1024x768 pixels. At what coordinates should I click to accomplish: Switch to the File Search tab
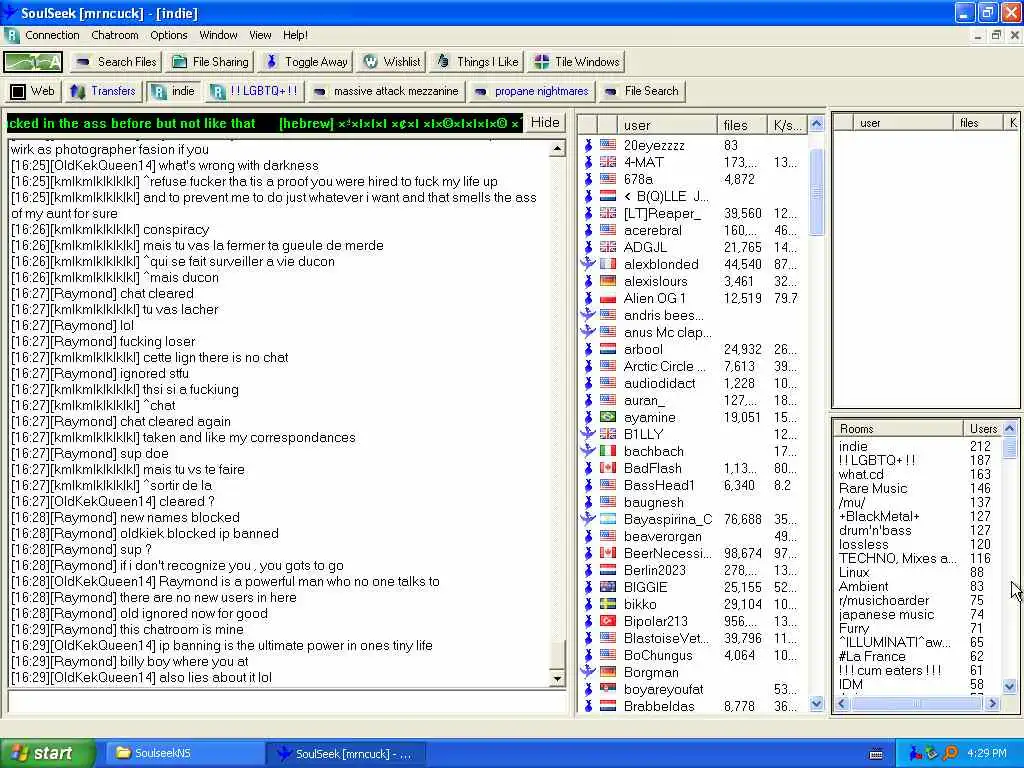[642, 91]
